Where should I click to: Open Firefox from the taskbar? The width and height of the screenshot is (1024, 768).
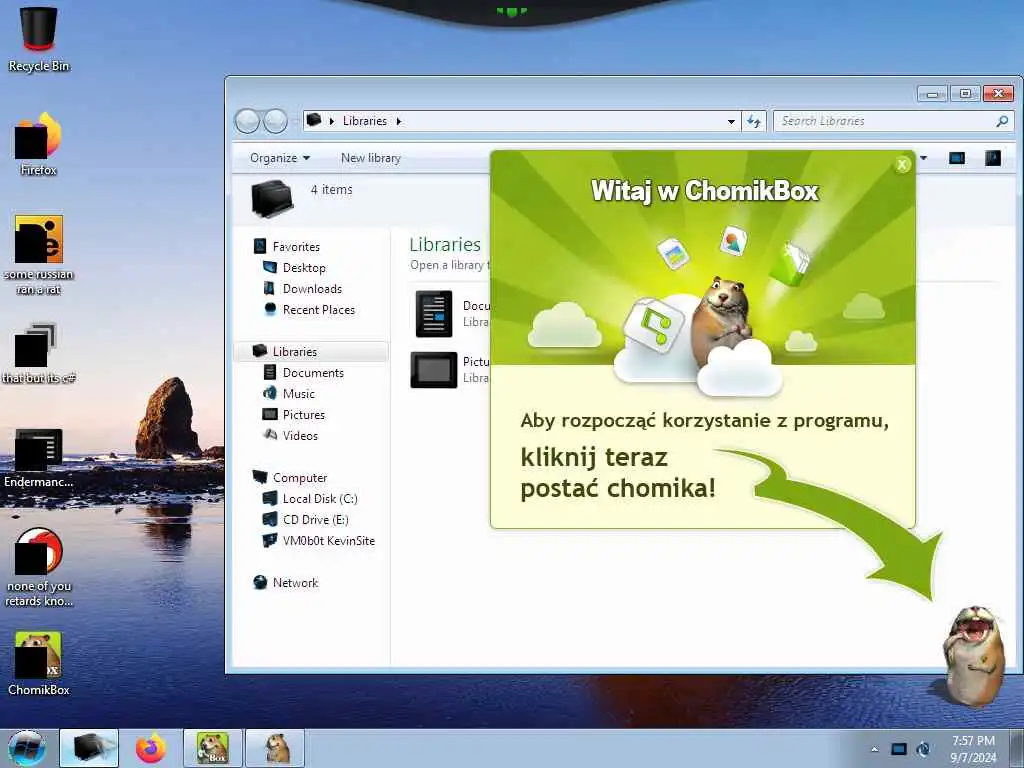click(151, 748)
